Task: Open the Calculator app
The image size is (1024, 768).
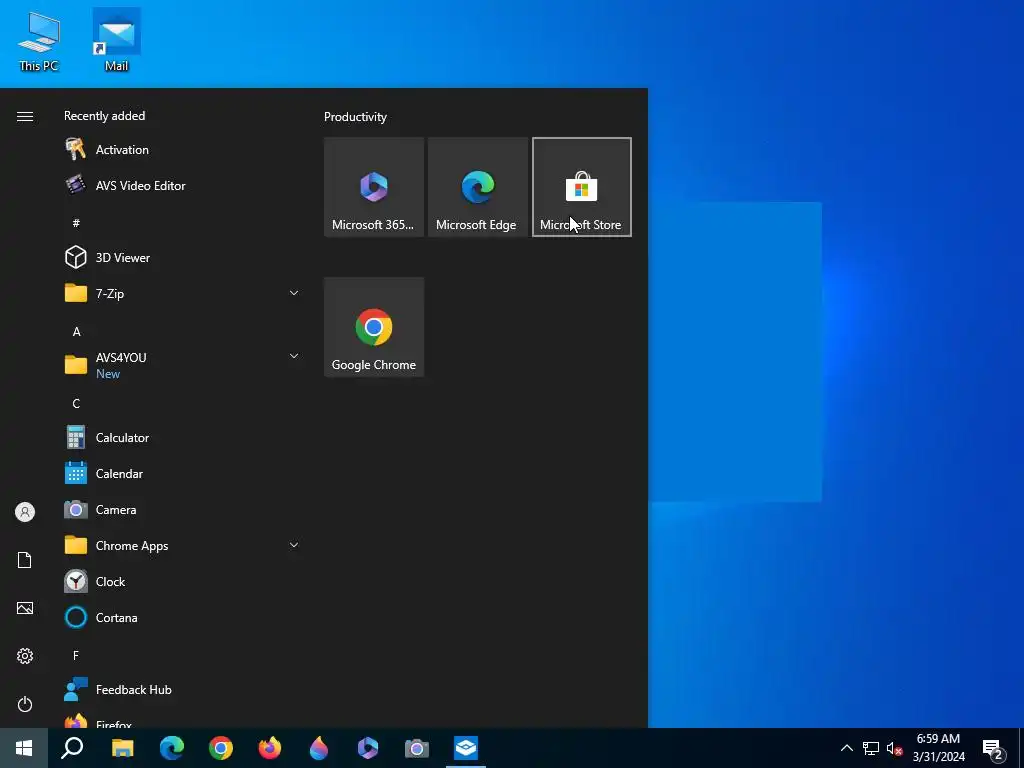Action: point(184,438)
